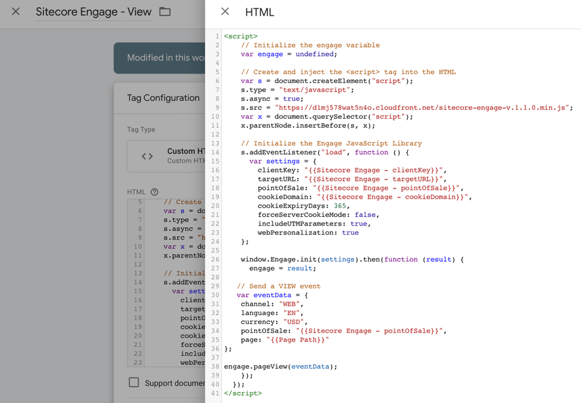Close the HTML editor panel
Viewport: 581px width, 403px height.
[x=225, y=12]
